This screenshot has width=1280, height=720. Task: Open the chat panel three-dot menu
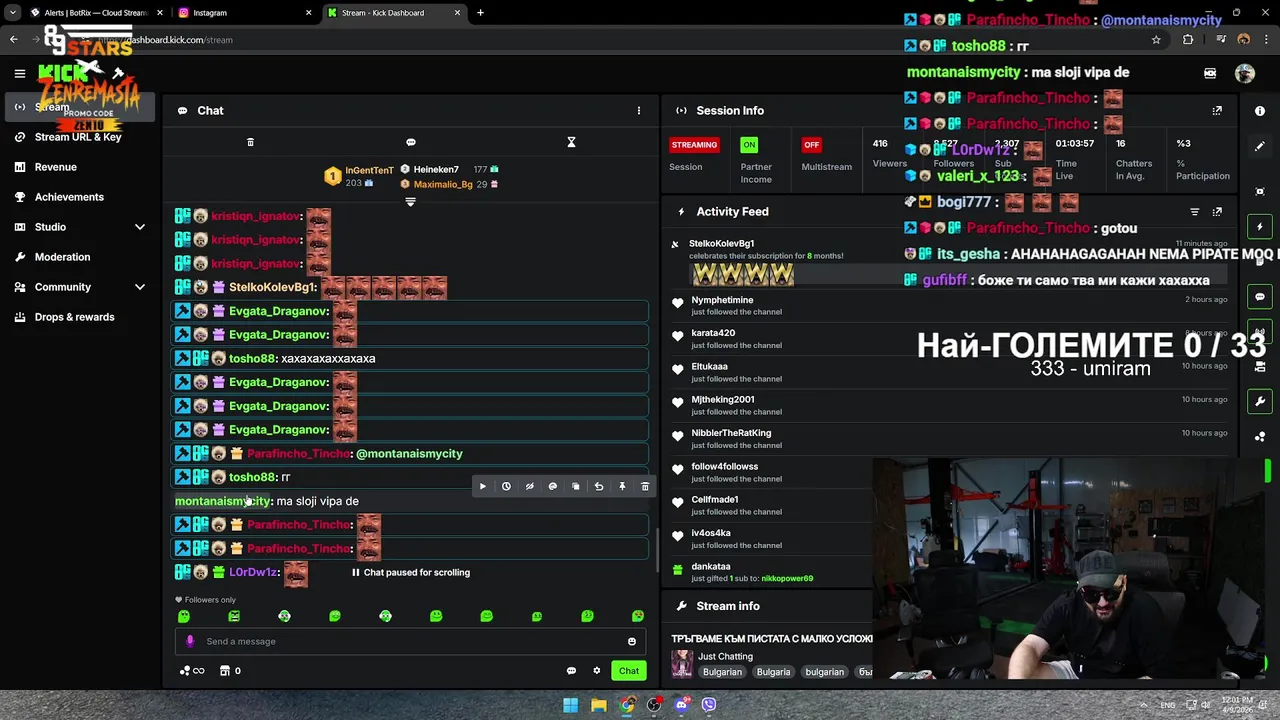[x=639, y=110]
